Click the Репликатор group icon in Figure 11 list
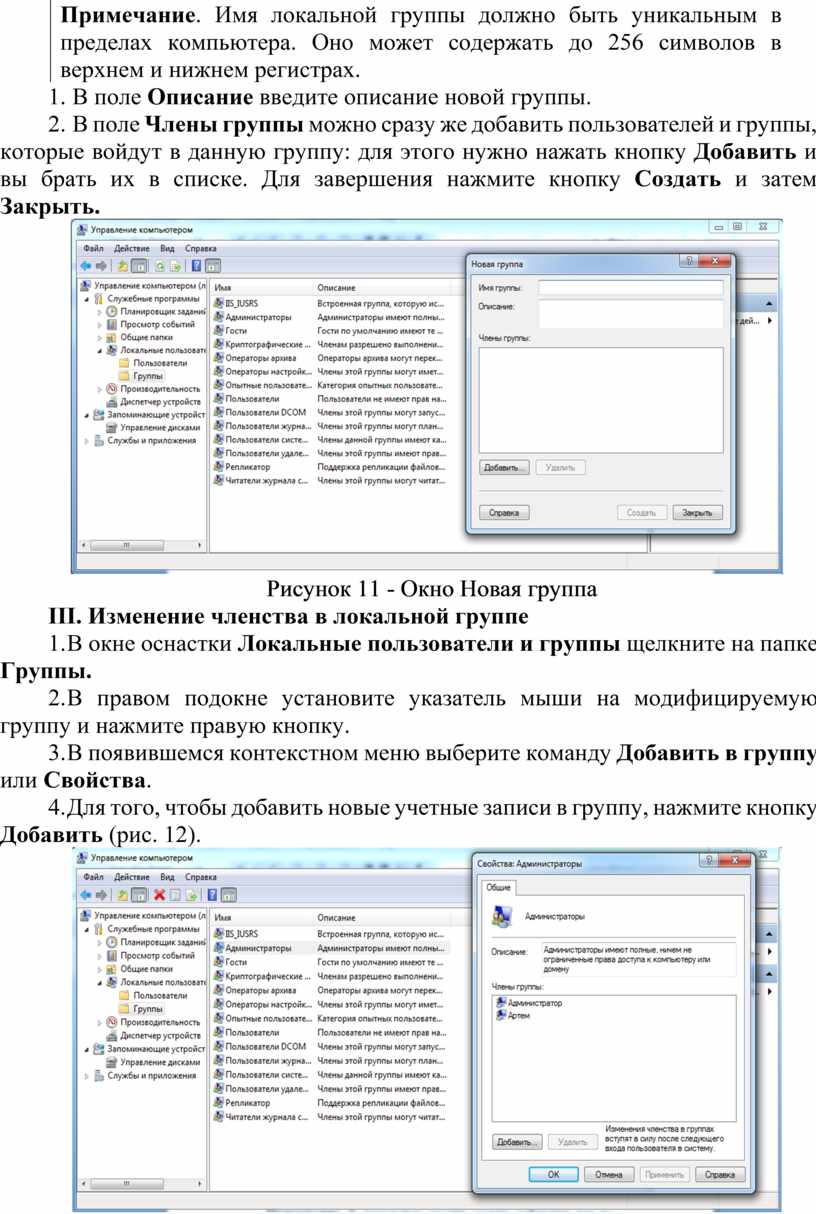The width and height of the screenshot is (816, 1214). [x=218, y=467]
